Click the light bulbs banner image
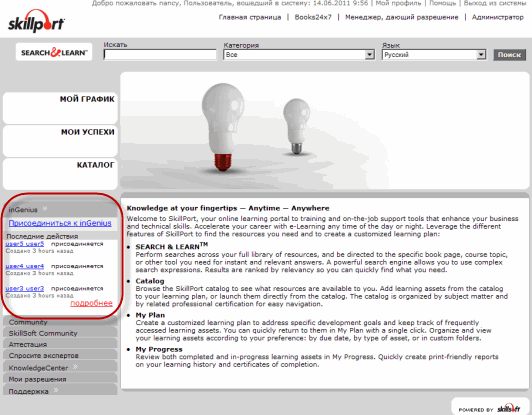Screen dimensions: 532x415 [x=325, y=130]
